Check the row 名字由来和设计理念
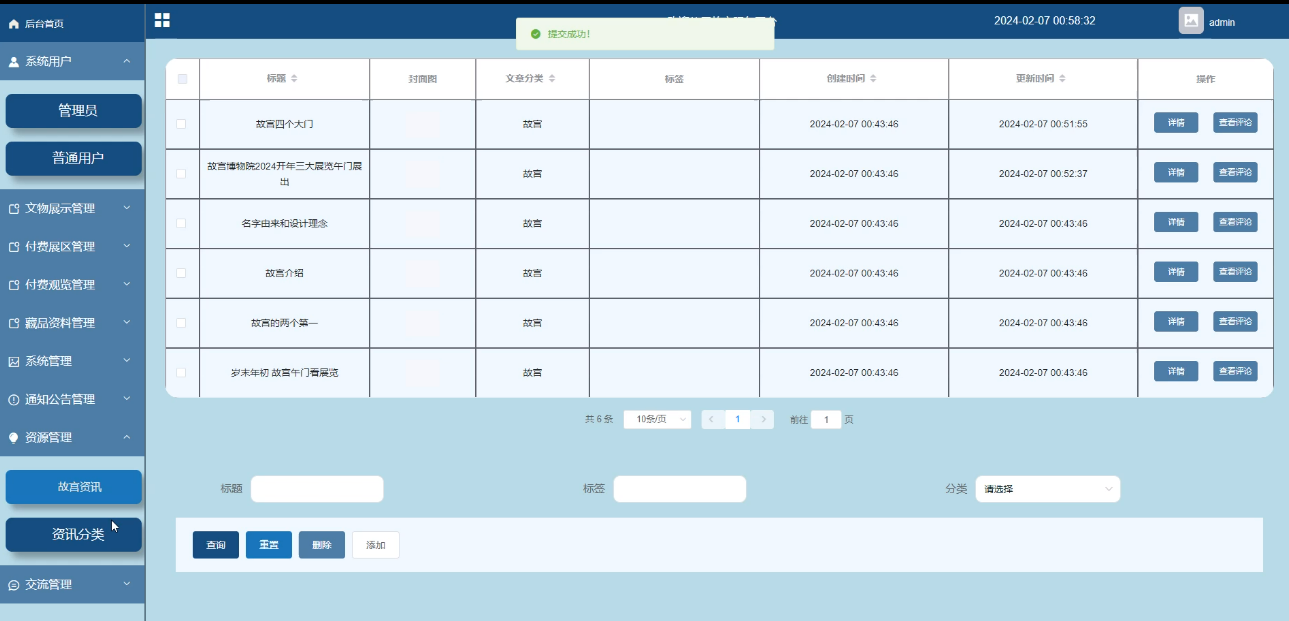1289x621 pixels. (x=181, y=223)
